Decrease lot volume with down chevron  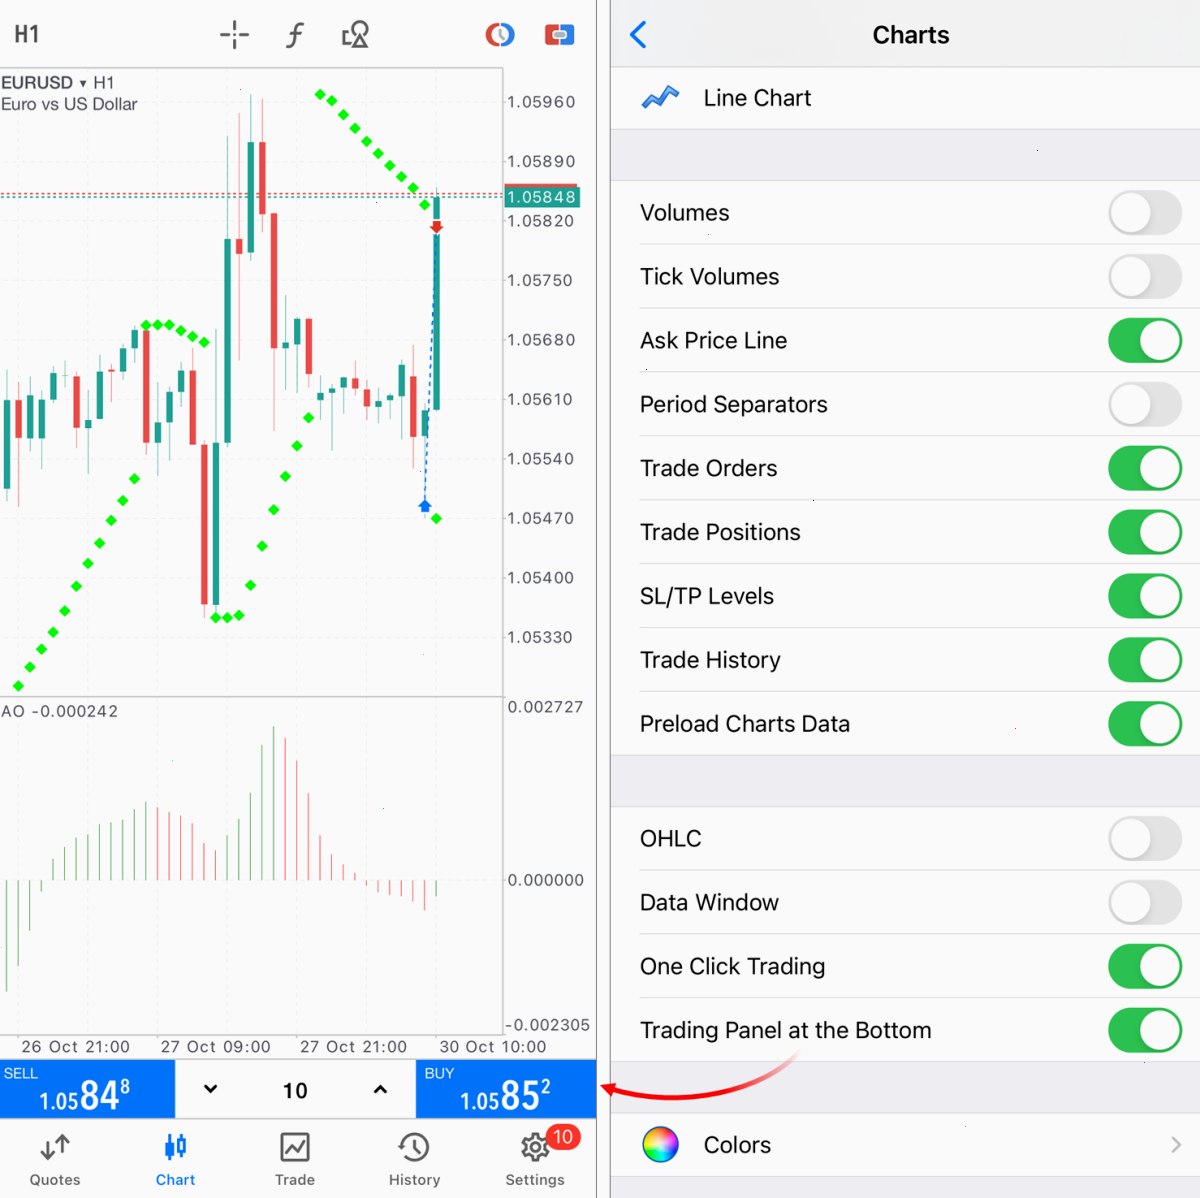(211, 1089)
